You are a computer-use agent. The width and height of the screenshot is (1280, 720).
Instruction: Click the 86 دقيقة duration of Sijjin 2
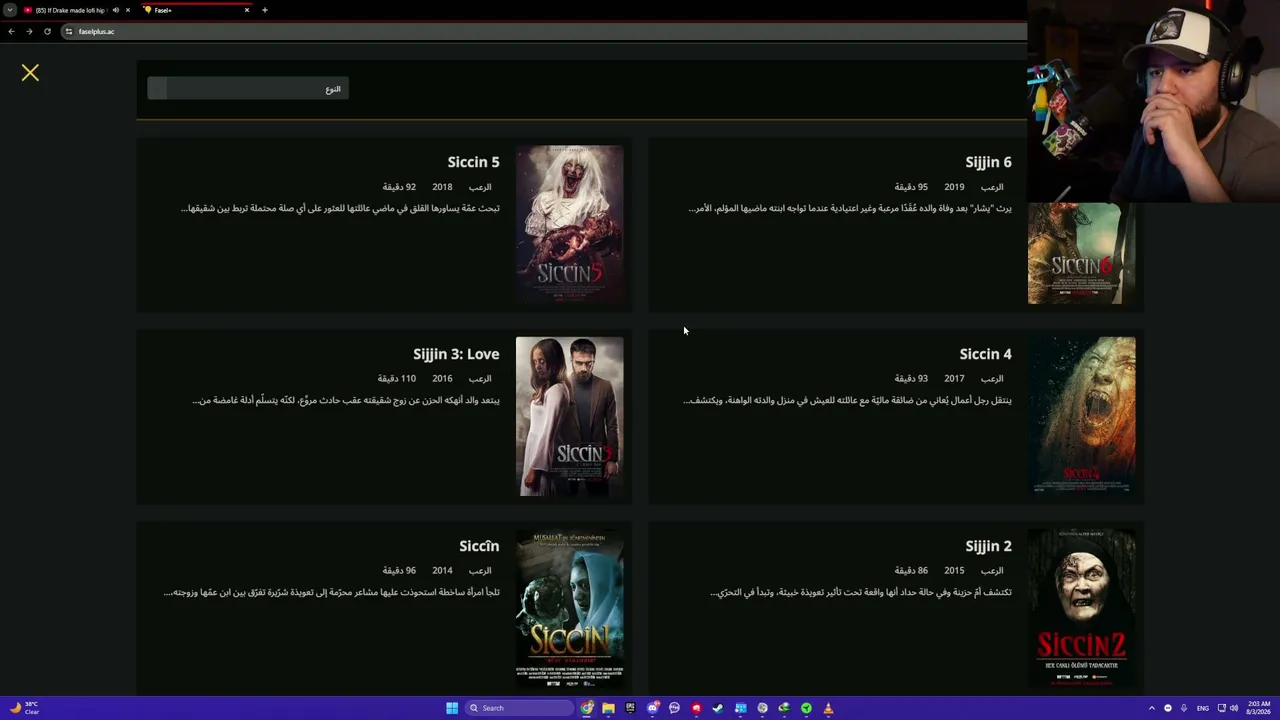tap(911, 571)
